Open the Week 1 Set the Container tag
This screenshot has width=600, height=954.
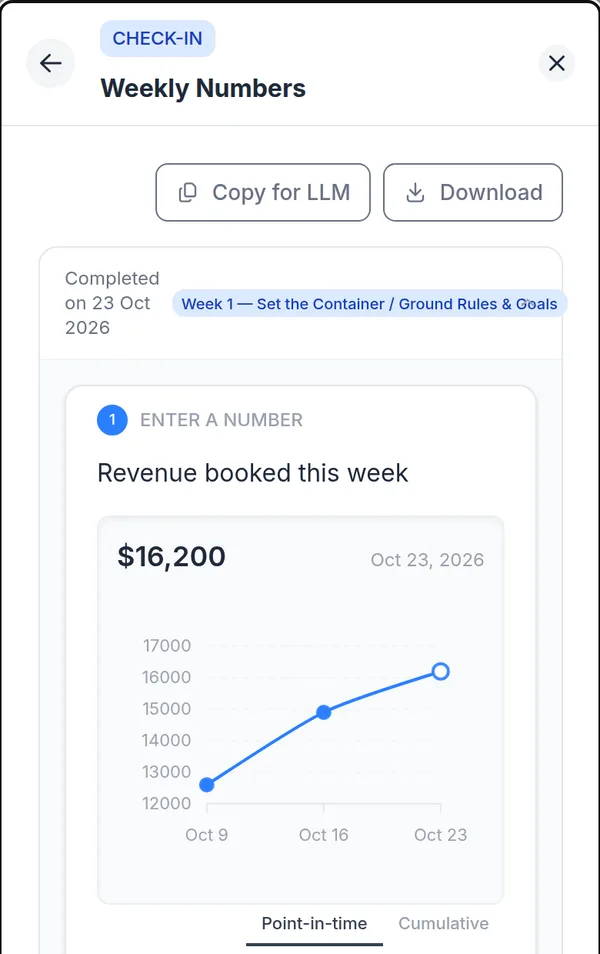369,304
